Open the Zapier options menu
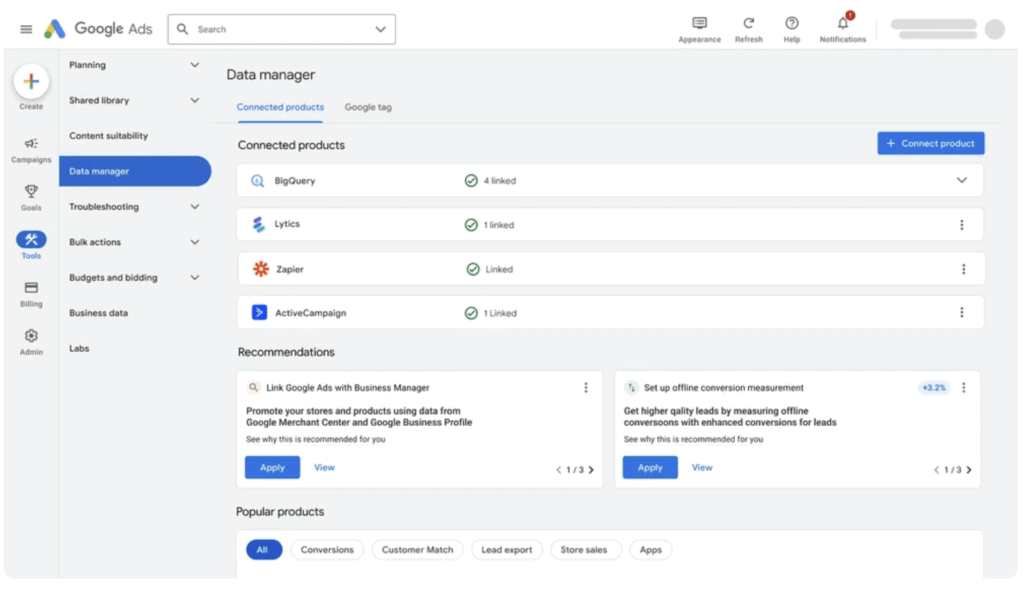 (x=962, y=268)
